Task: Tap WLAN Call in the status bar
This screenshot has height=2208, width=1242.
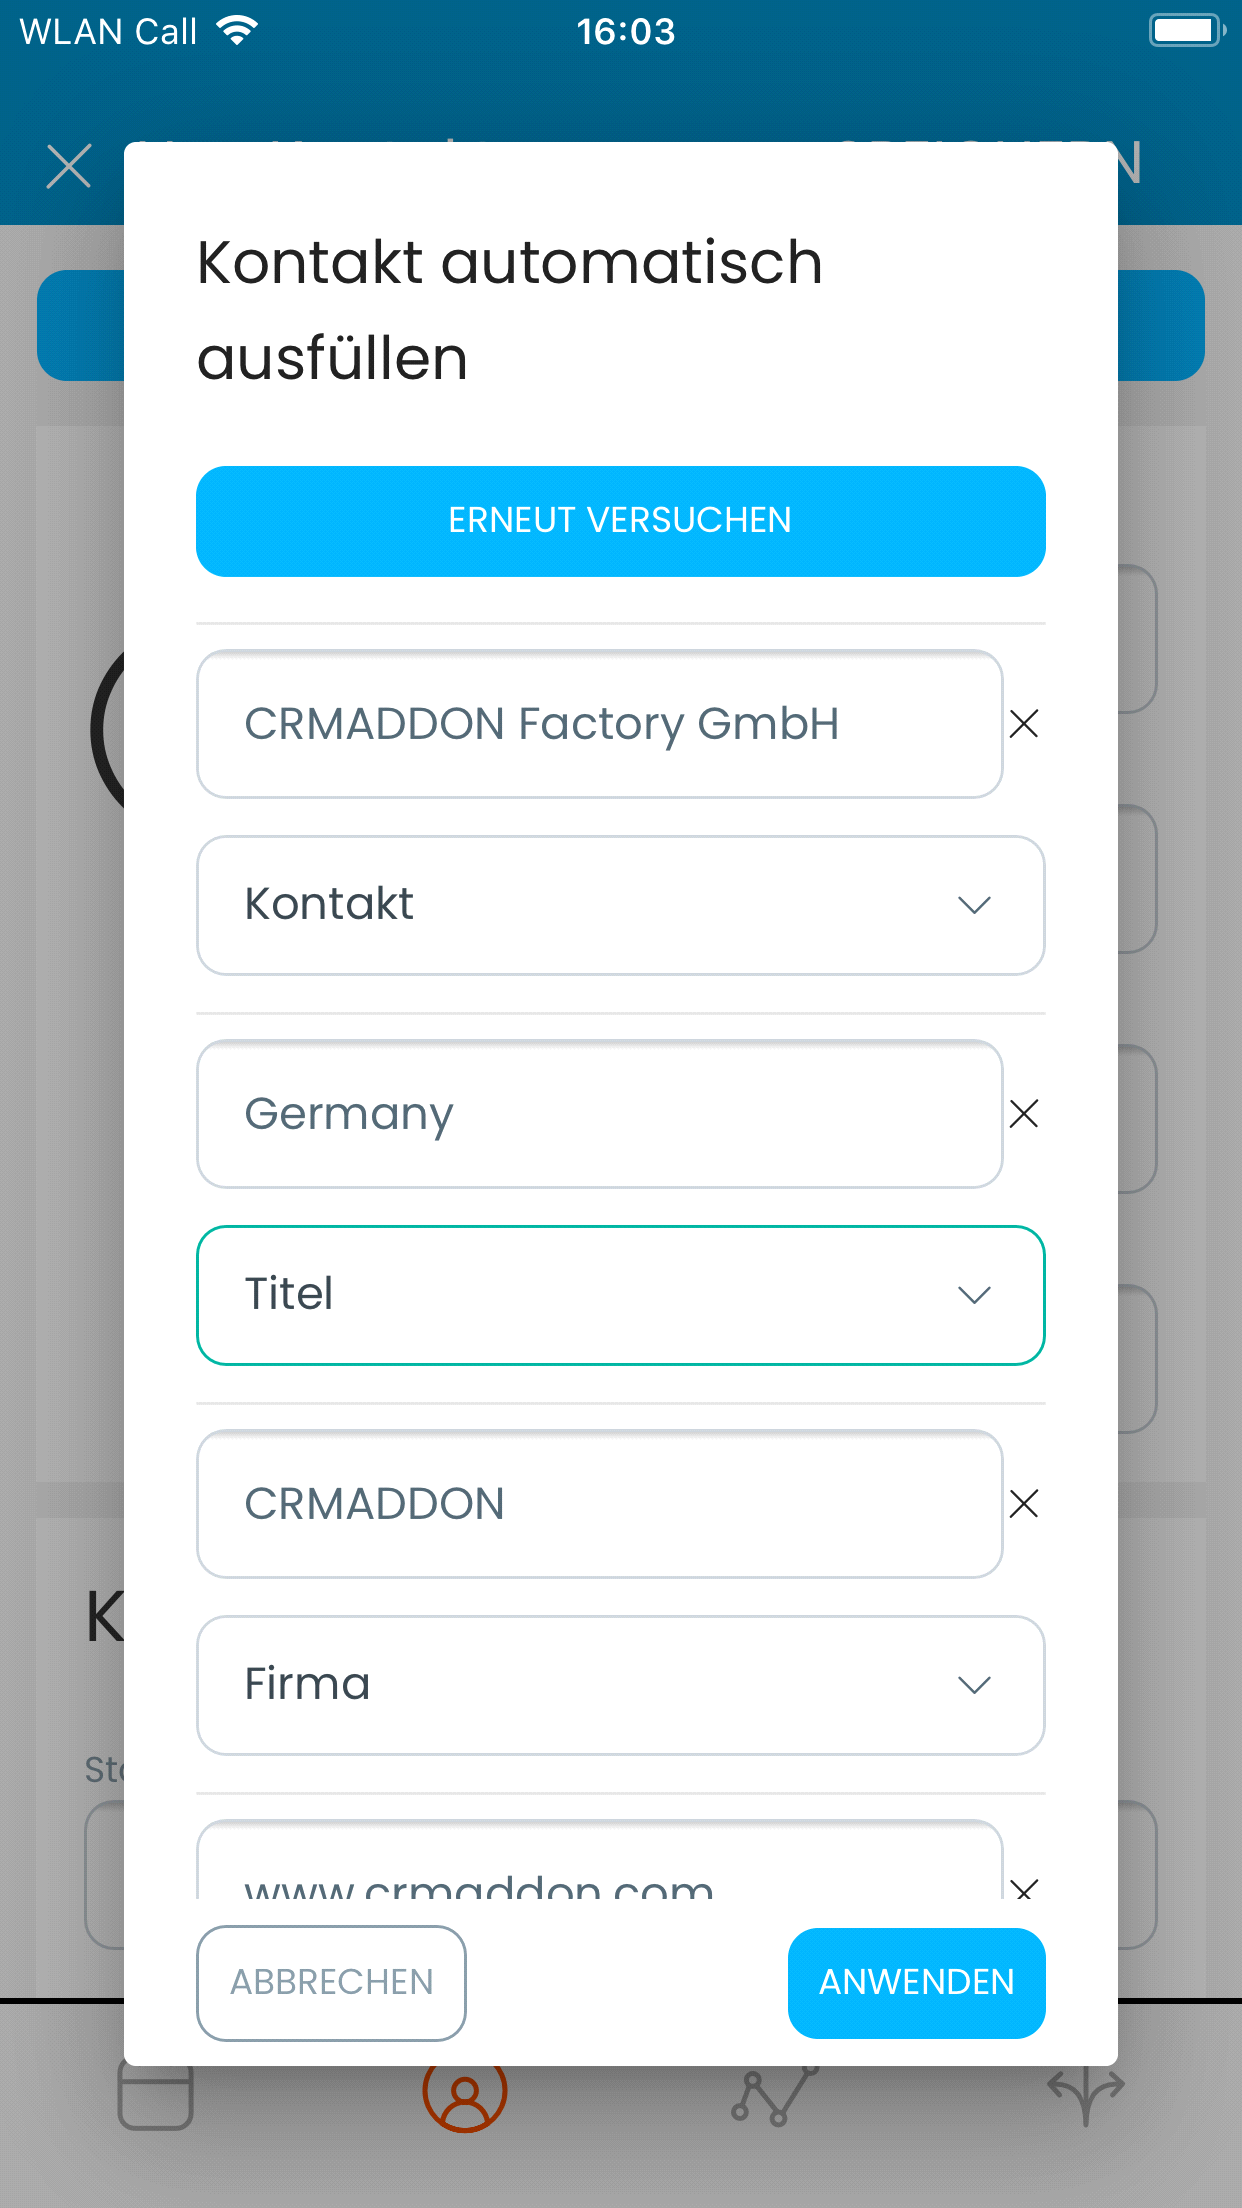Action: (107, 31)
